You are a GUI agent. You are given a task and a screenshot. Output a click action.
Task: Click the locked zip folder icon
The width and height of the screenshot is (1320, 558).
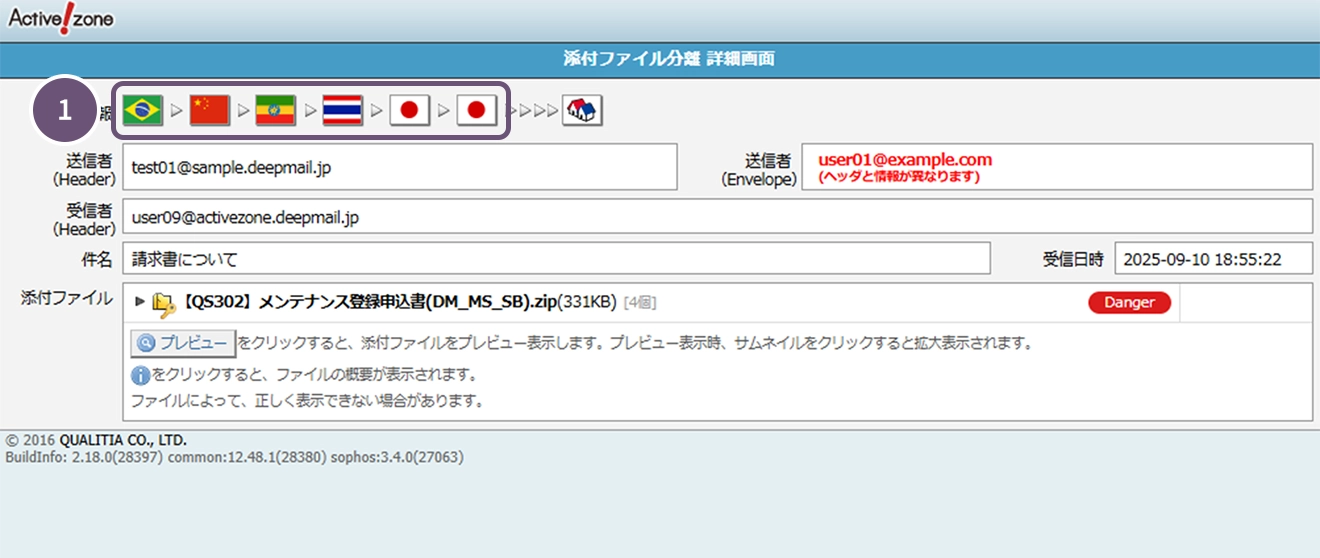(x=164, y=303)
